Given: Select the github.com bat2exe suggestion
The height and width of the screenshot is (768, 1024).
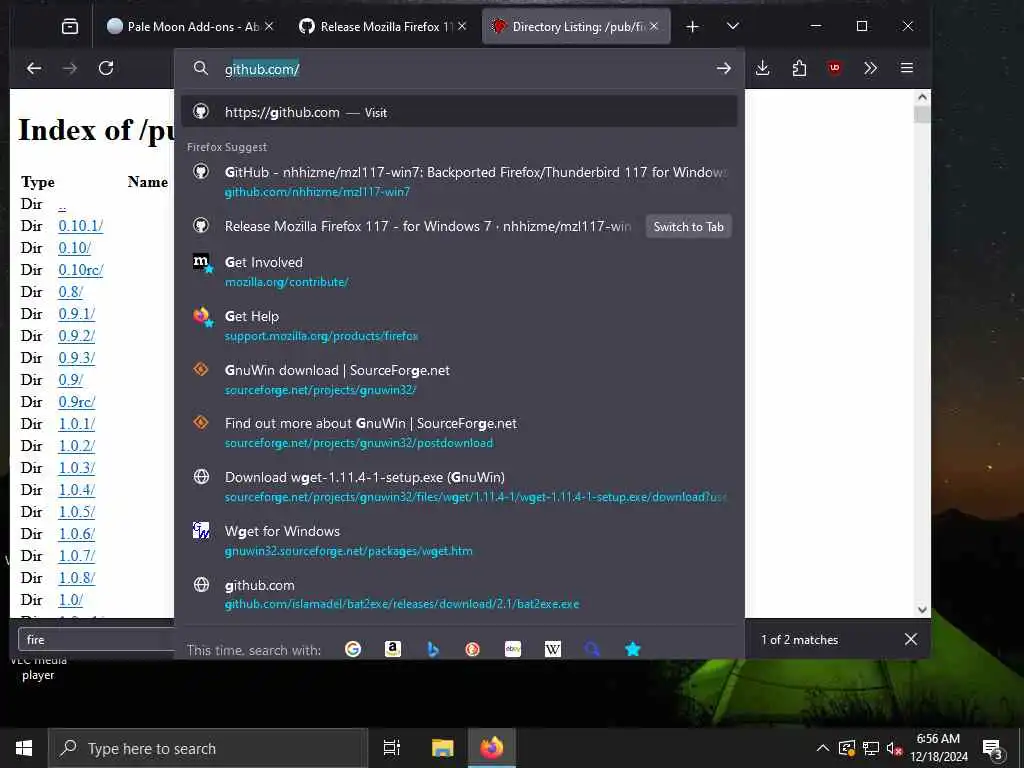Looking at the screenshot, I should [x=459, y=594].
